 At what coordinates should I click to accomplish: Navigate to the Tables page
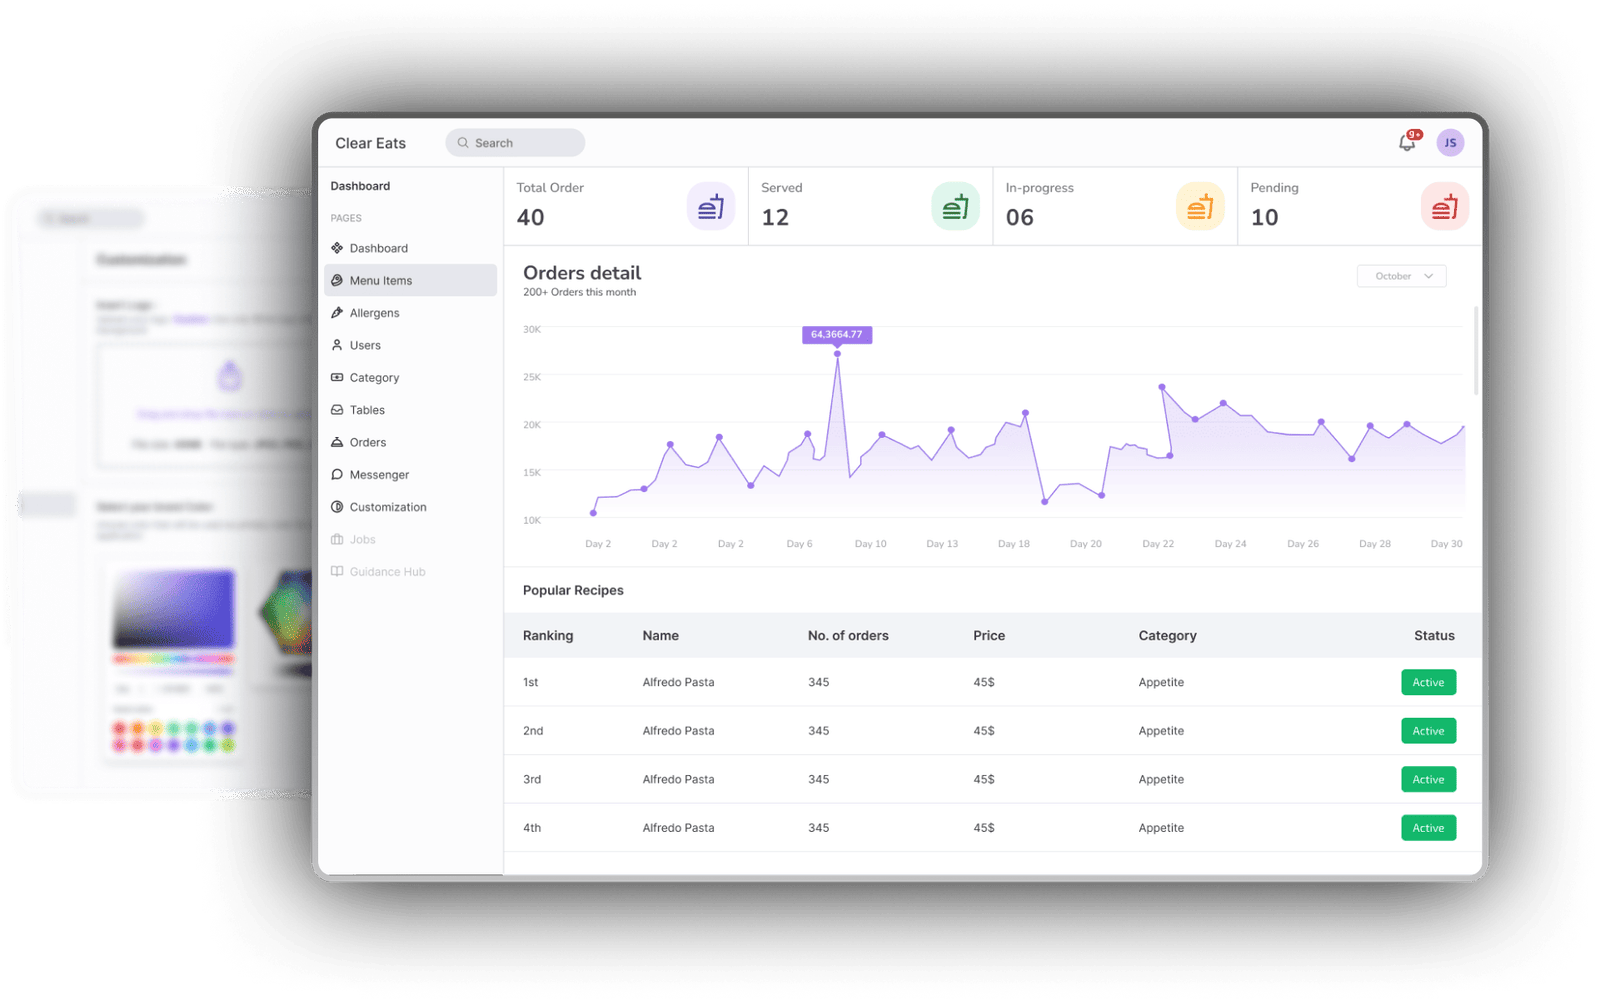367,410
